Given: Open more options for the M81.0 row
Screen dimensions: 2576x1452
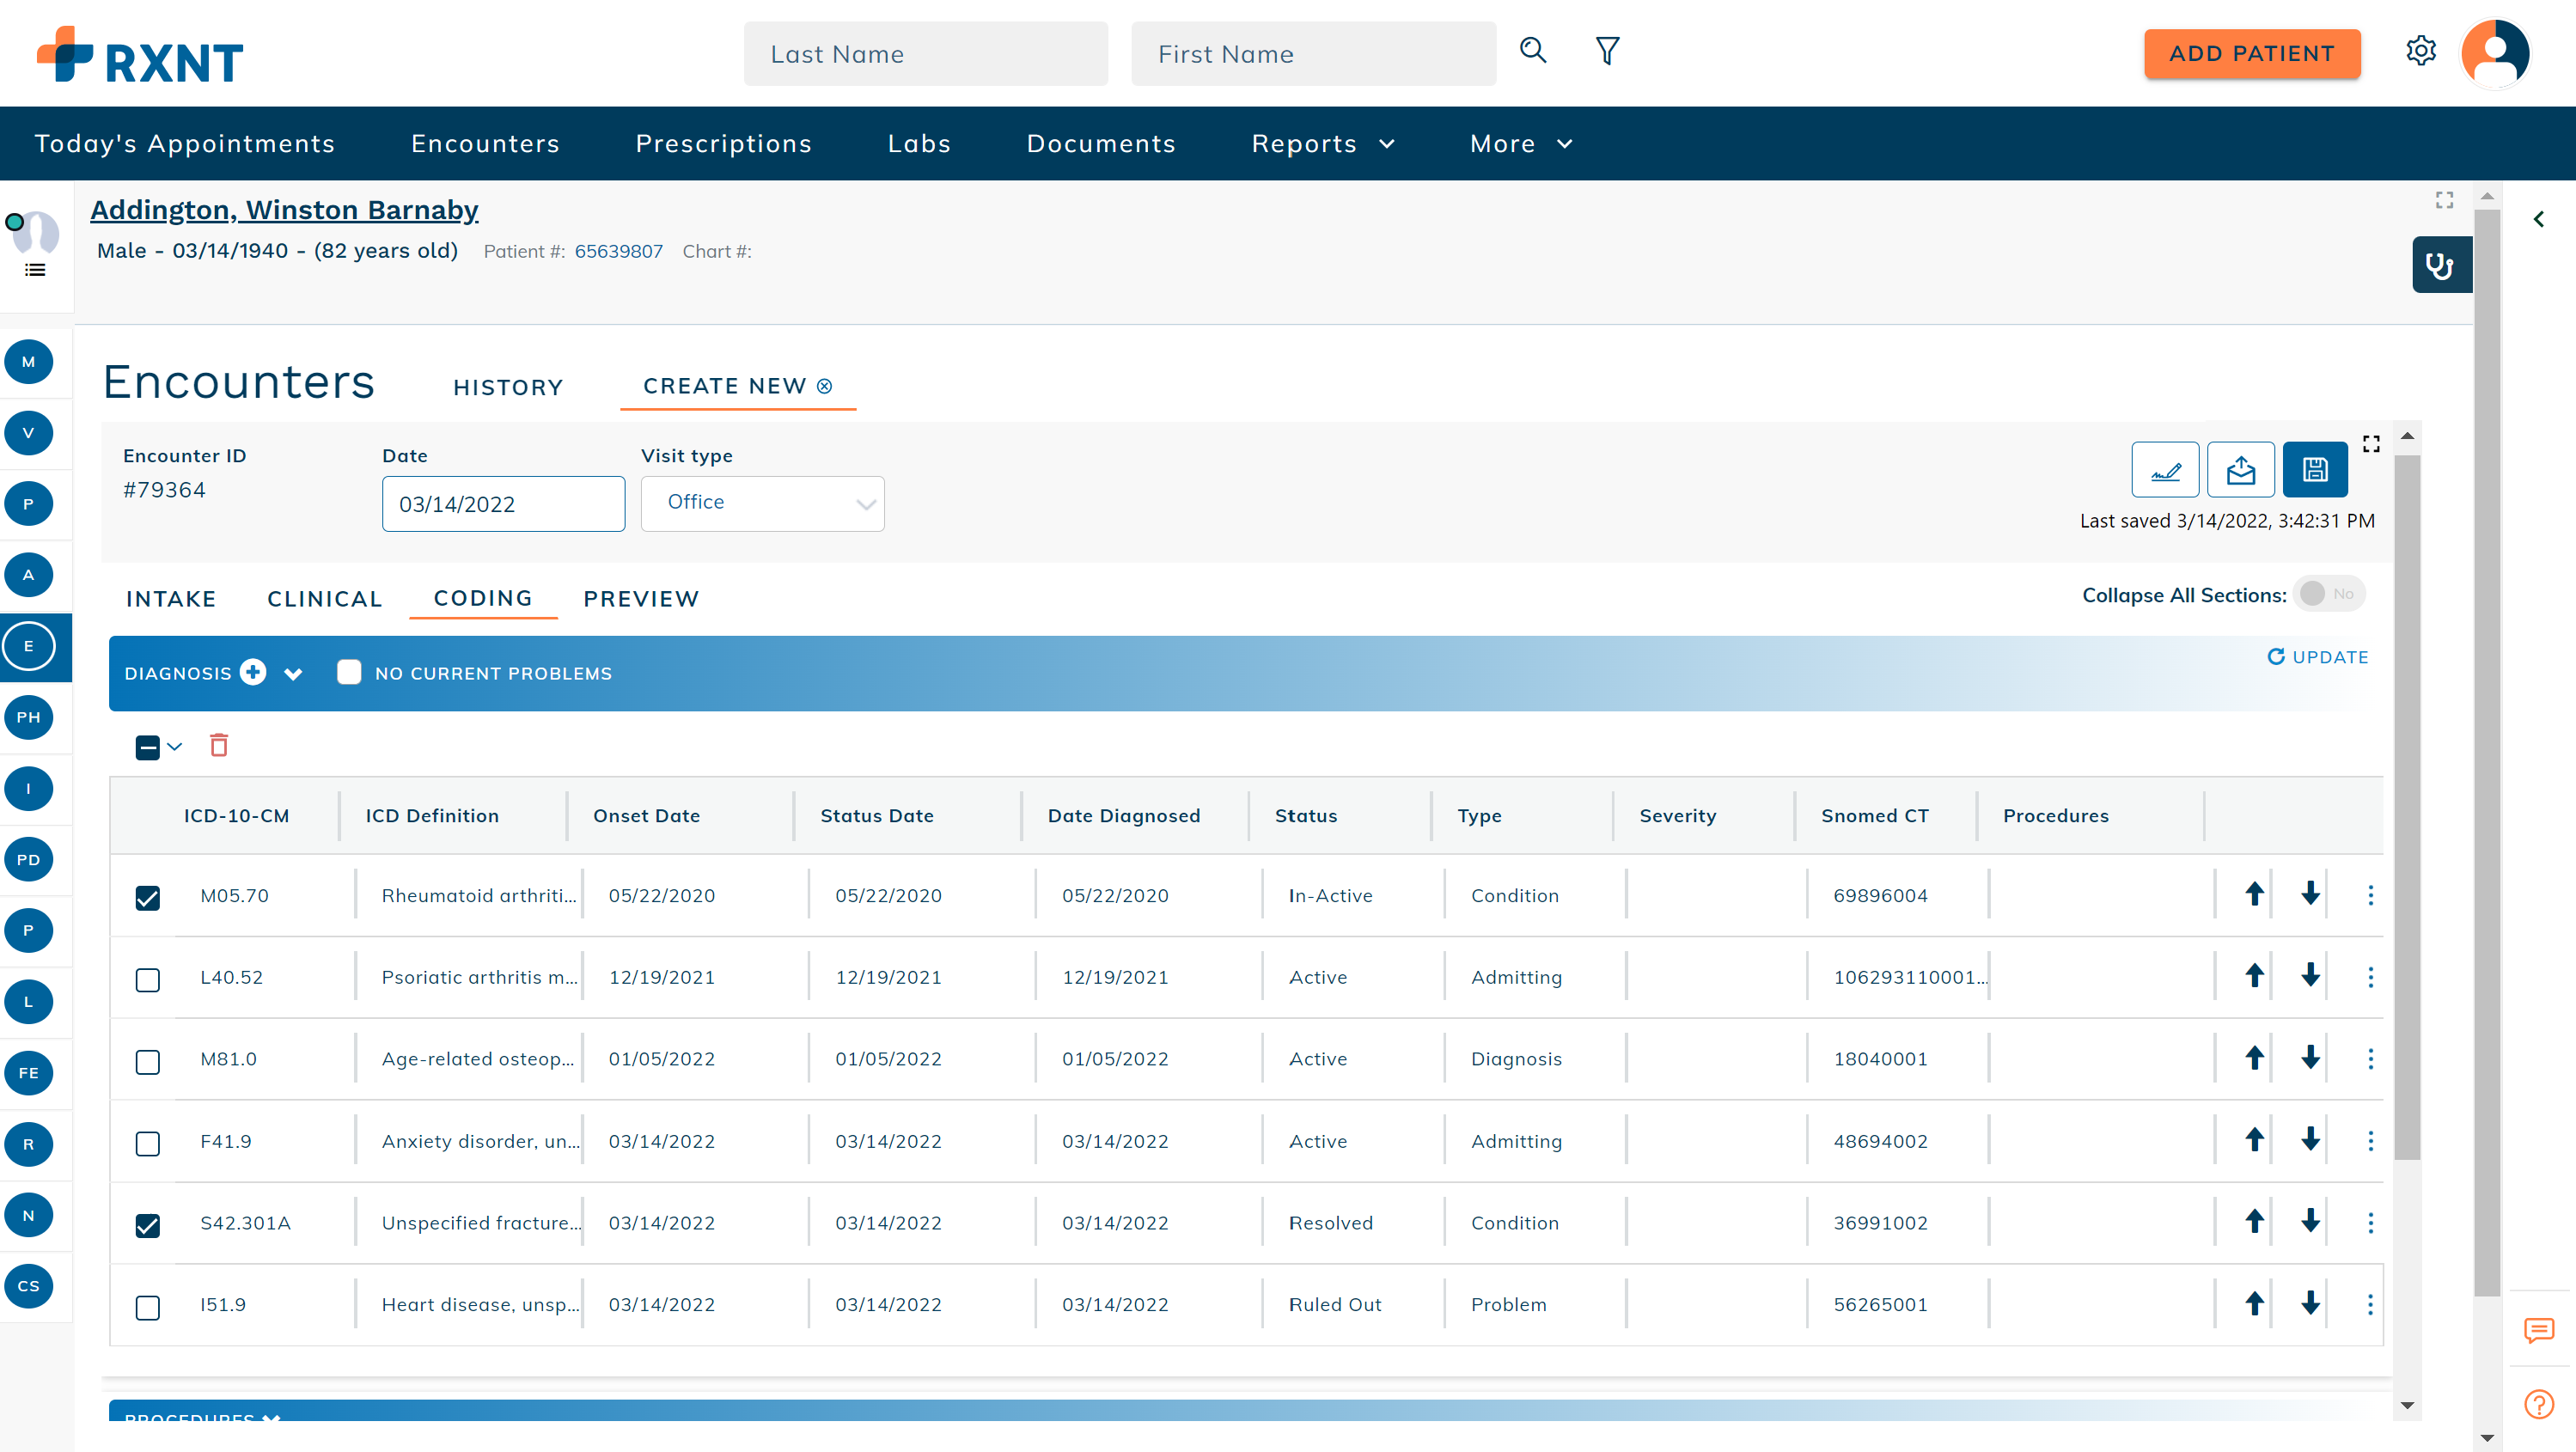Looking at the screenshot, I should pos(2370,1058).
